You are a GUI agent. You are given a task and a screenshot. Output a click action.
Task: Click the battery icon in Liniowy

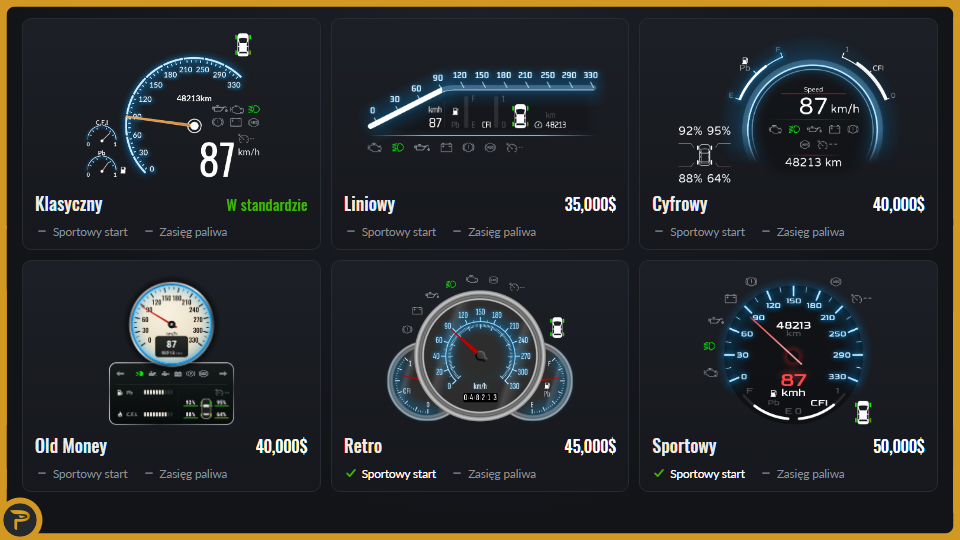pos(446,148)
